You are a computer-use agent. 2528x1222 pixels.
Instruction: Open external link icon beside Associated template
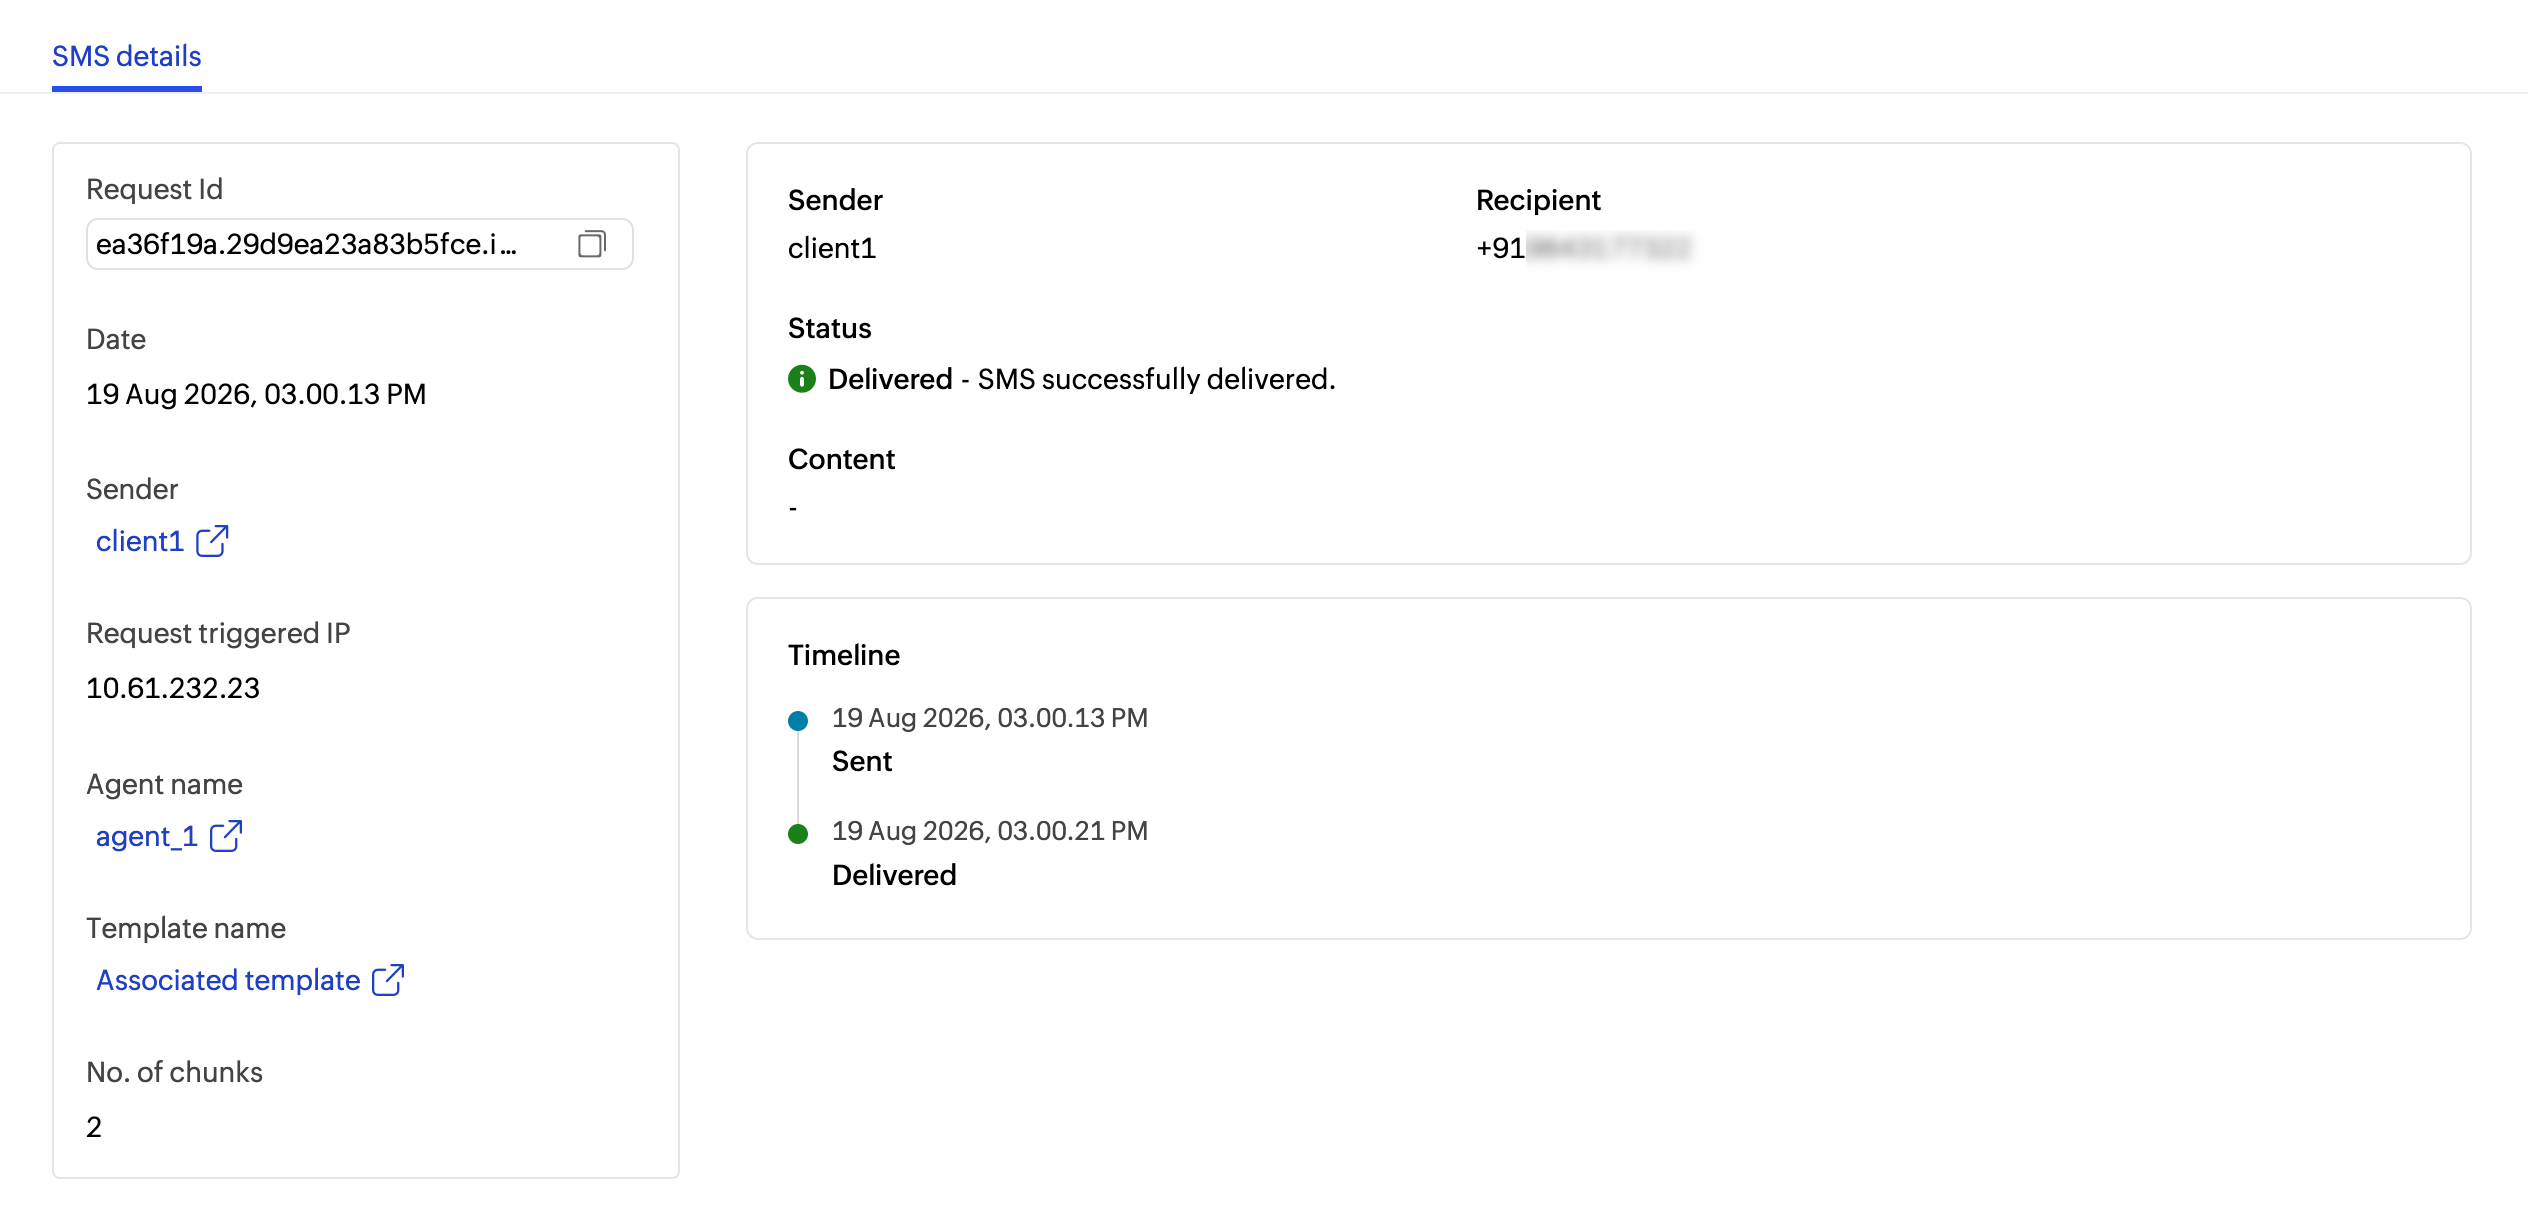pyautogui.click(x=388, y=980)
